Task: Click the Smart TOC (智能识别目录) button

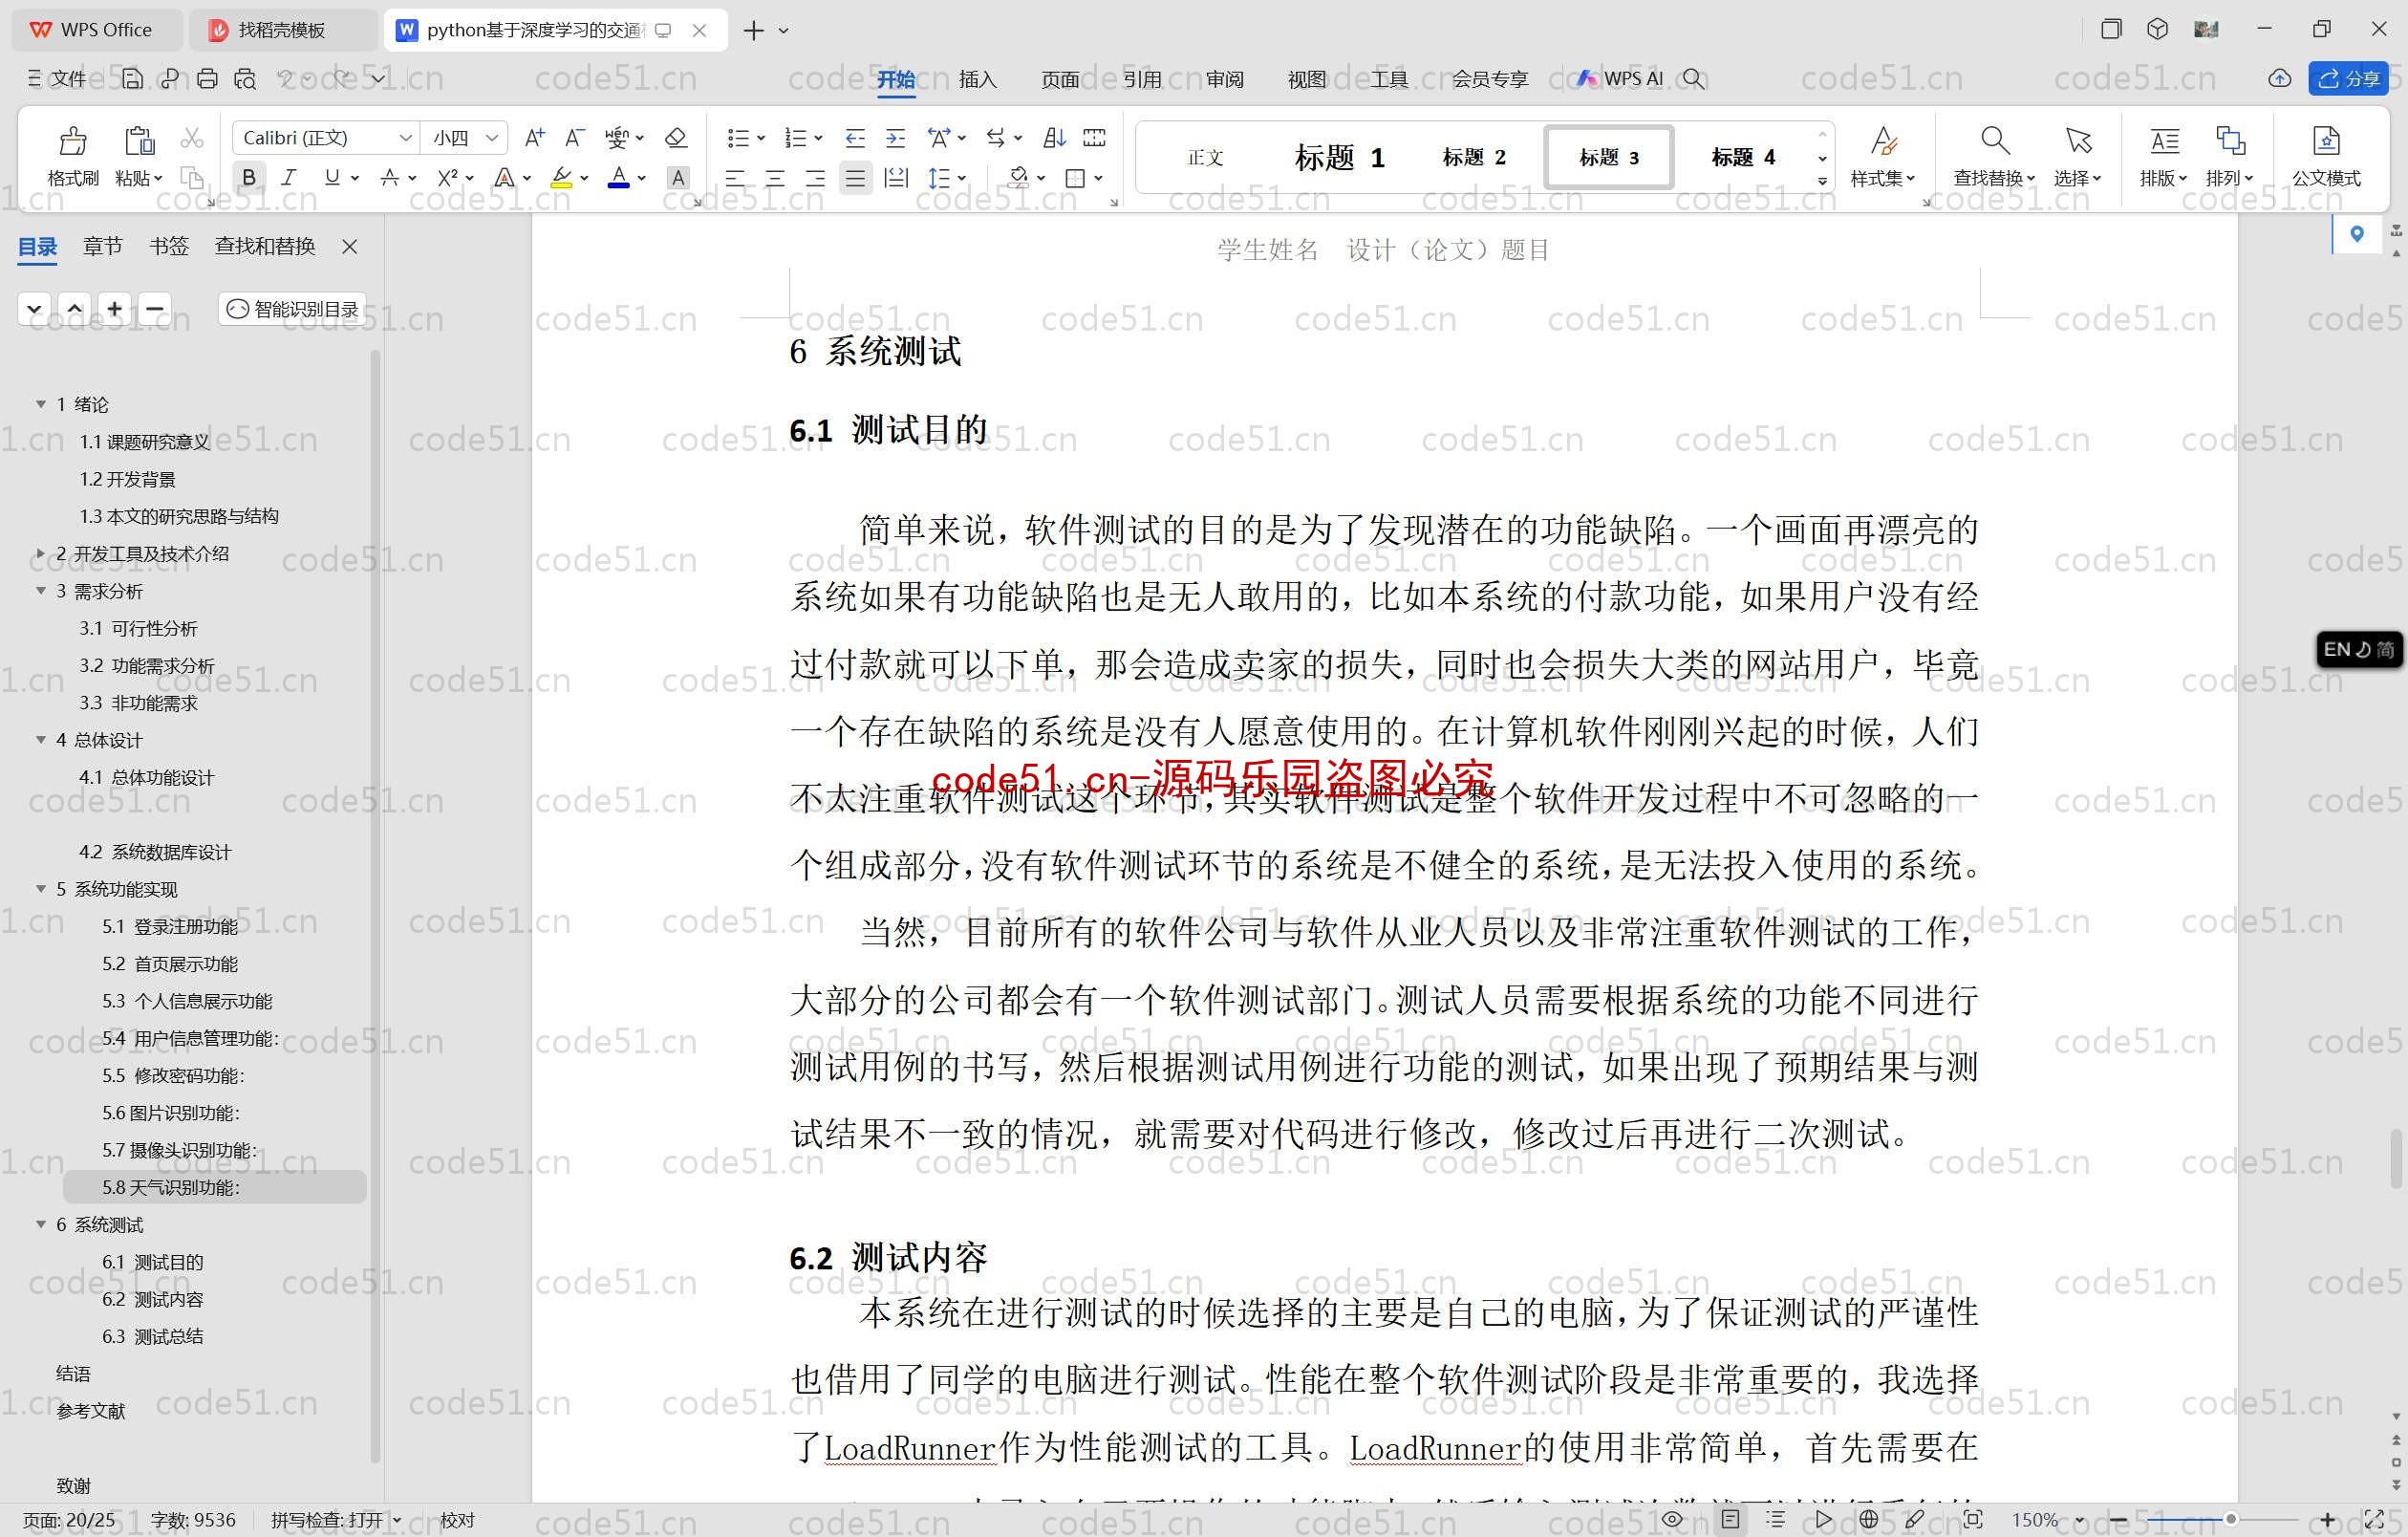Action: click(292, 309)
